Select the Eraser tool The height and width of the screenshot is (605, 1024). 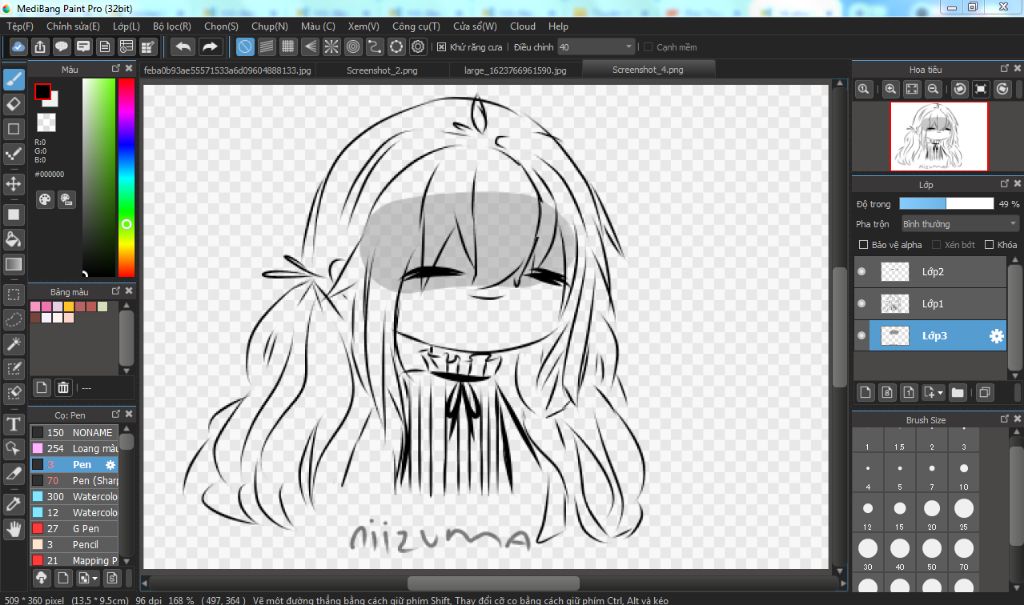coord(14,104)
